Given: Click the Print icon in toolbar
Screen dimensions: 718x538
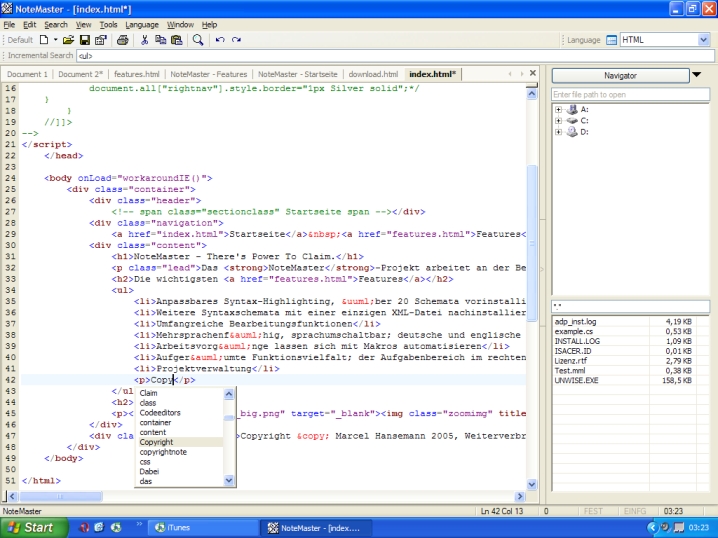Looking at the screenshot, I should 122,40.
